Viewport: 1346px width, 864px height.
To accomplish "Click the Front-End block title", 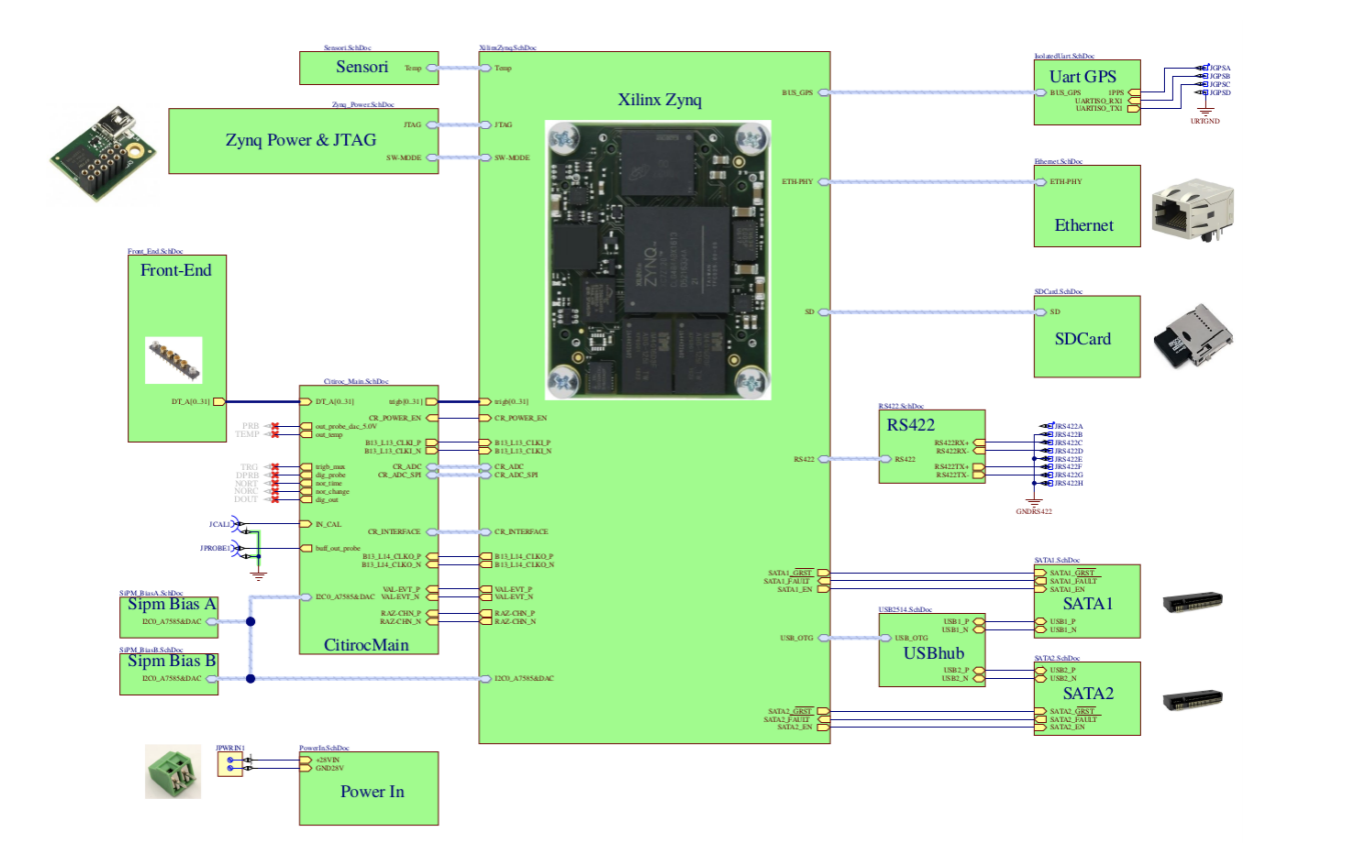I will click(176, 269).
